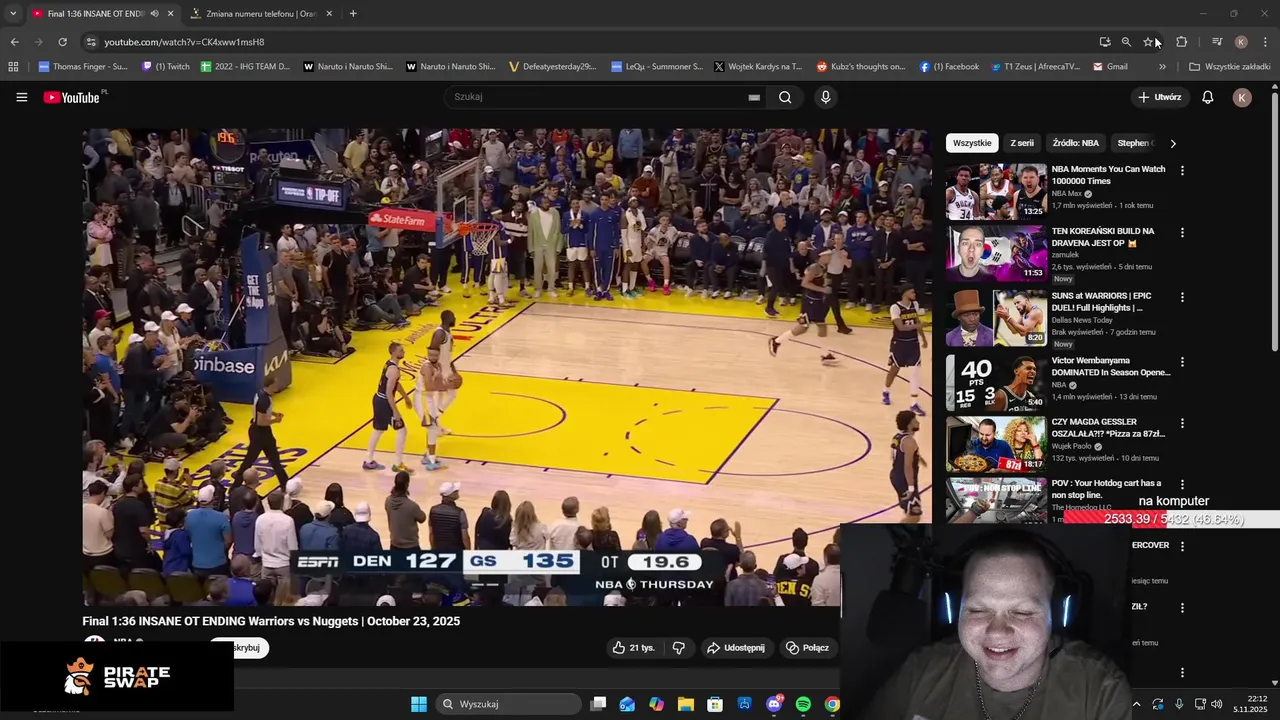Open the Gmail bookmark

point(1110,67)
